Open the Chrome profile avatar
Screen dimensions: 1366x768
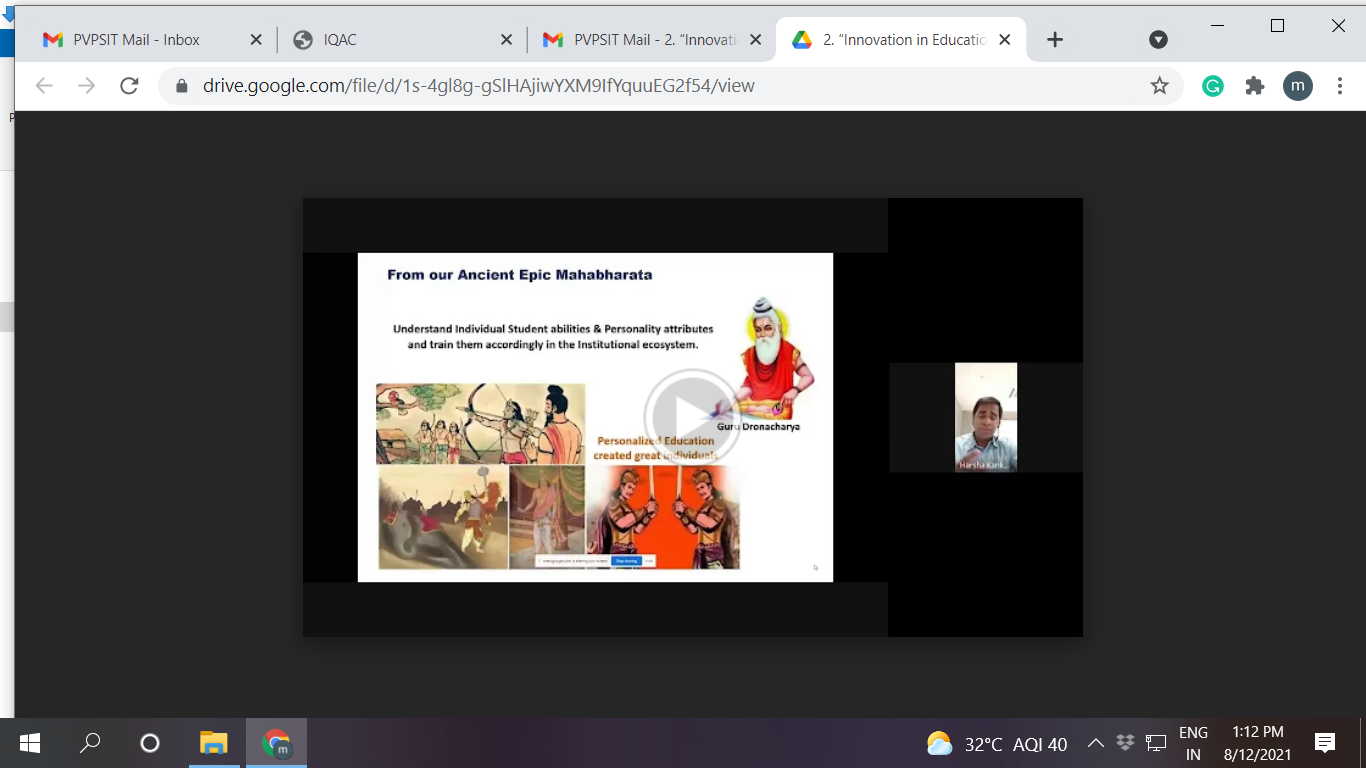[1298, 86]
